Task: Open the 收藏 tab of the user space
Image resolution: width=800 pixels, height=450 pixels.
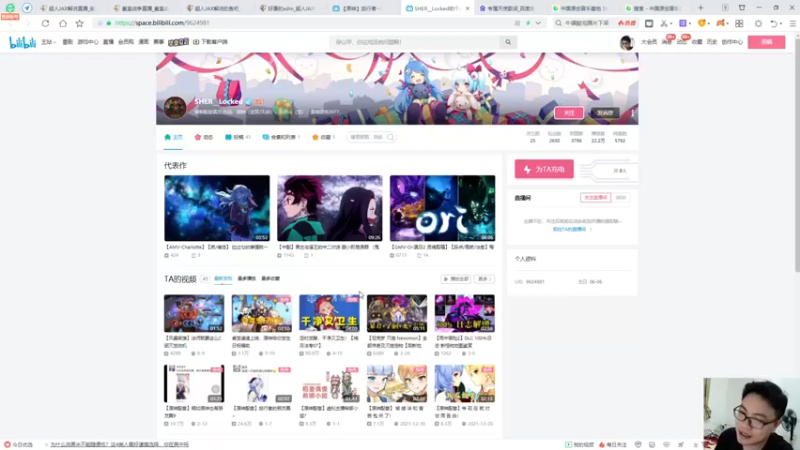Action: click(x=323, y=137)
